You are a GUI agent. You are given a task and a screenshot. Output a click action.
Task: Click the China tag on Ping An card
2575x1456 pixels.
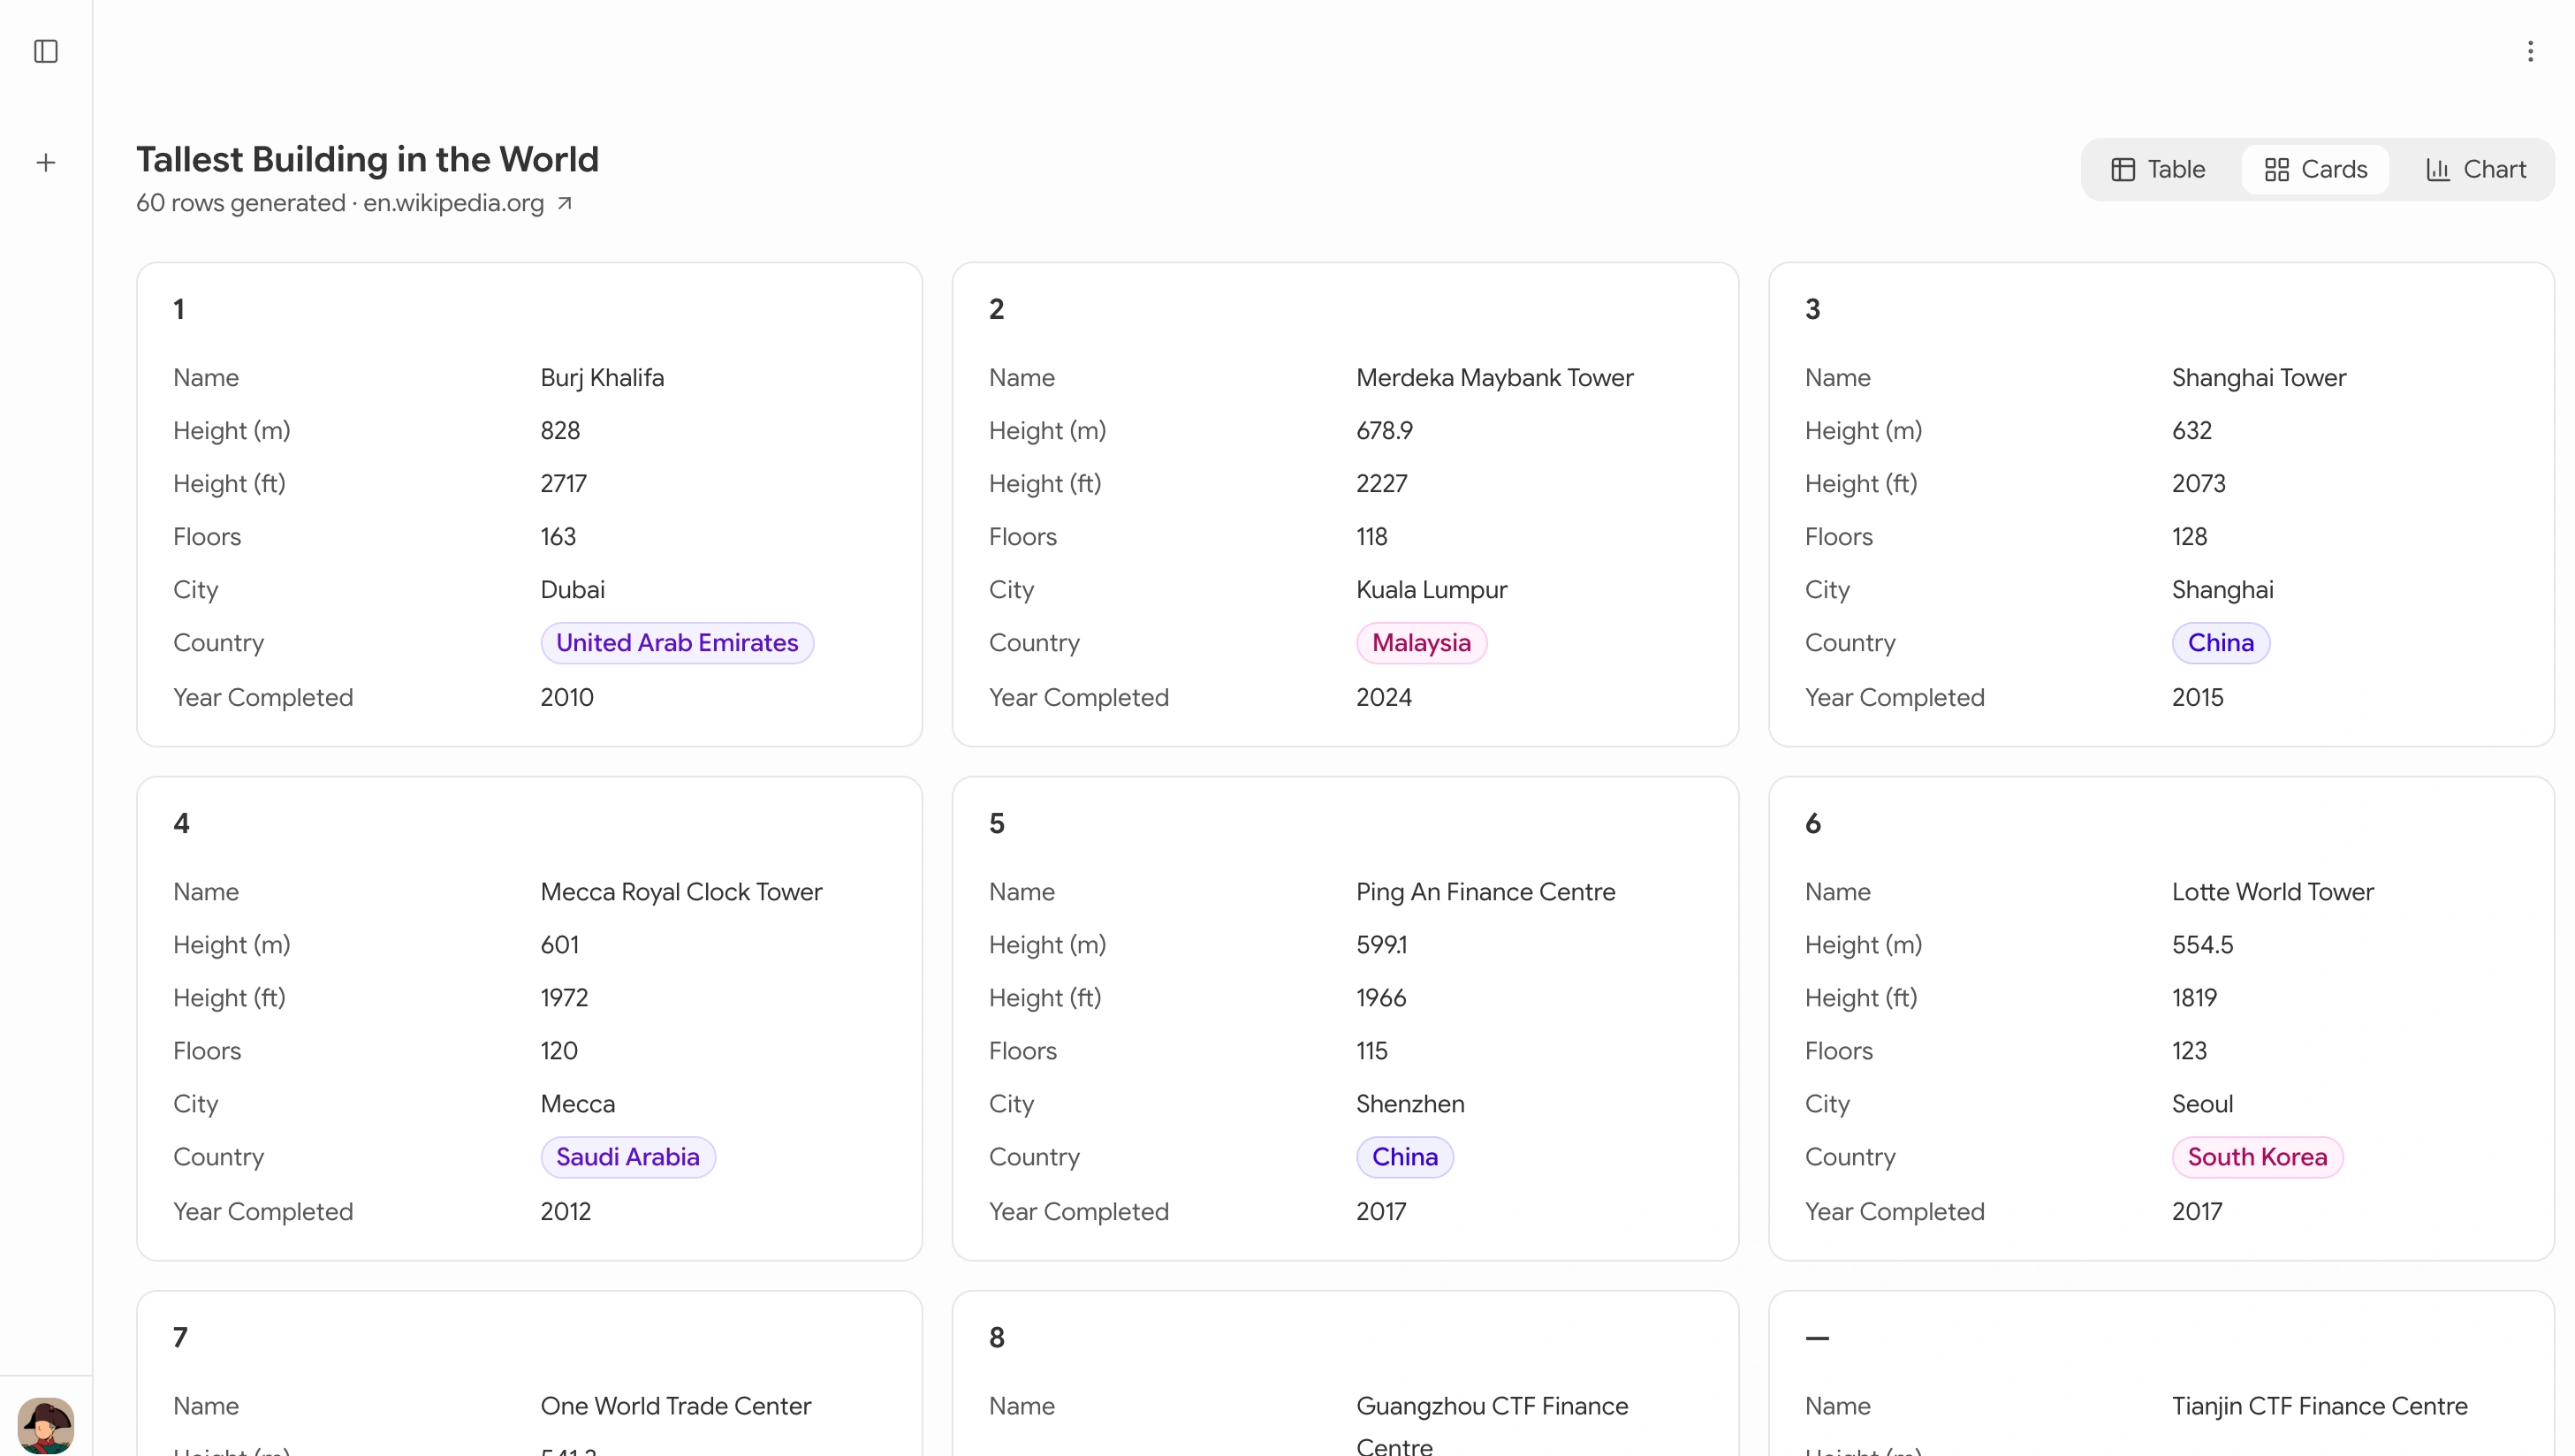[x=1404, y=1157]
